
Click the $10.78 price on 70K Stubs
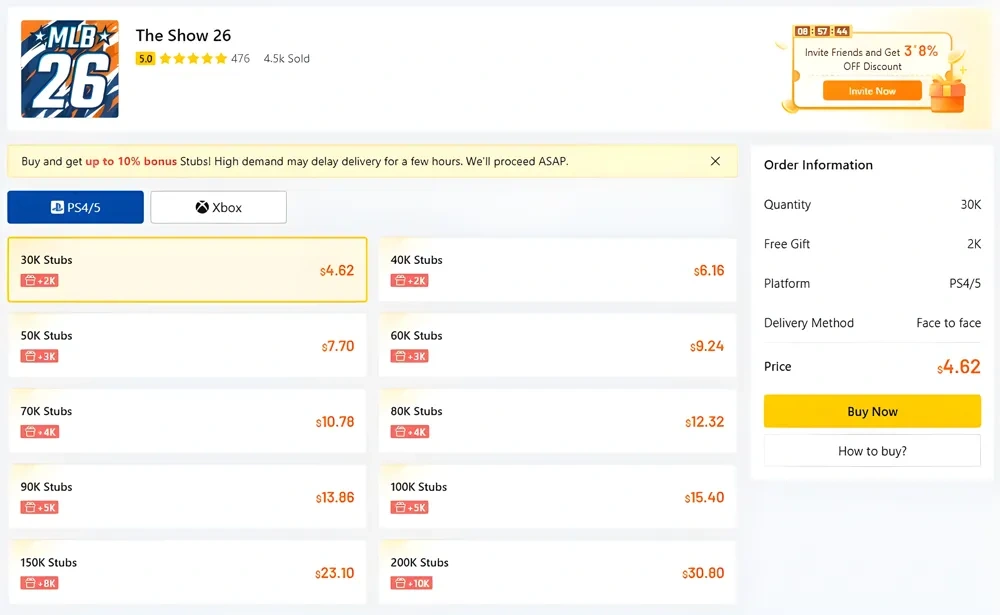(x=335, y=422)
